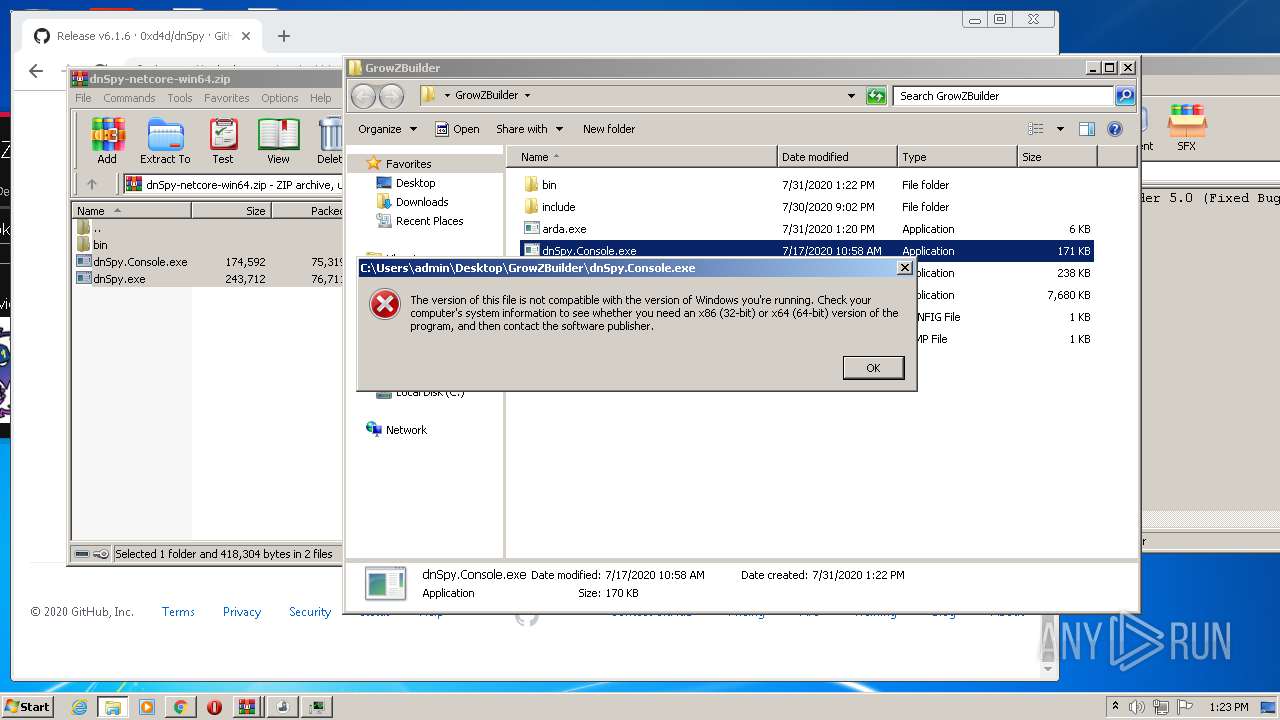Click the Chrome browser back arrow
1280x720 pixels.
click(x=36, y=71)
